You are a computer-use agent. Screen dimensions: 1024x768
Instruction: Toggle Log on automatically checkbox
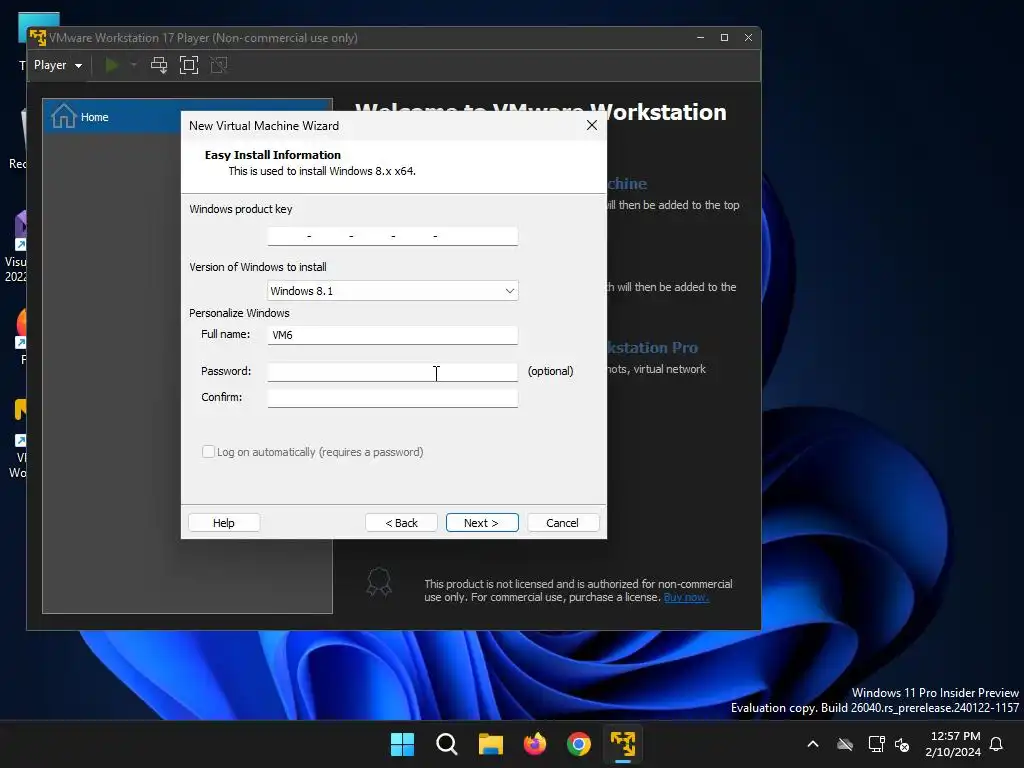(x=208, y=451)
